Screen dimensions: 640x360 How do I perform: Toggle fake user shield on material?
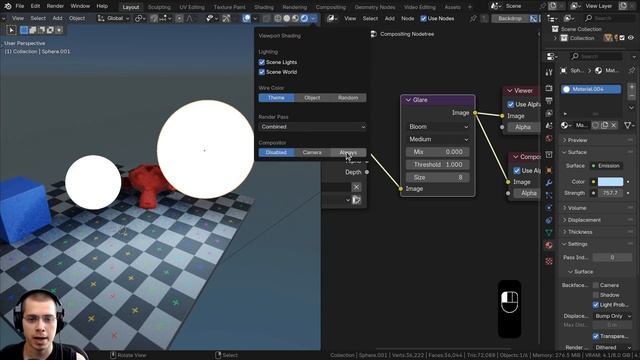(596, 125)
